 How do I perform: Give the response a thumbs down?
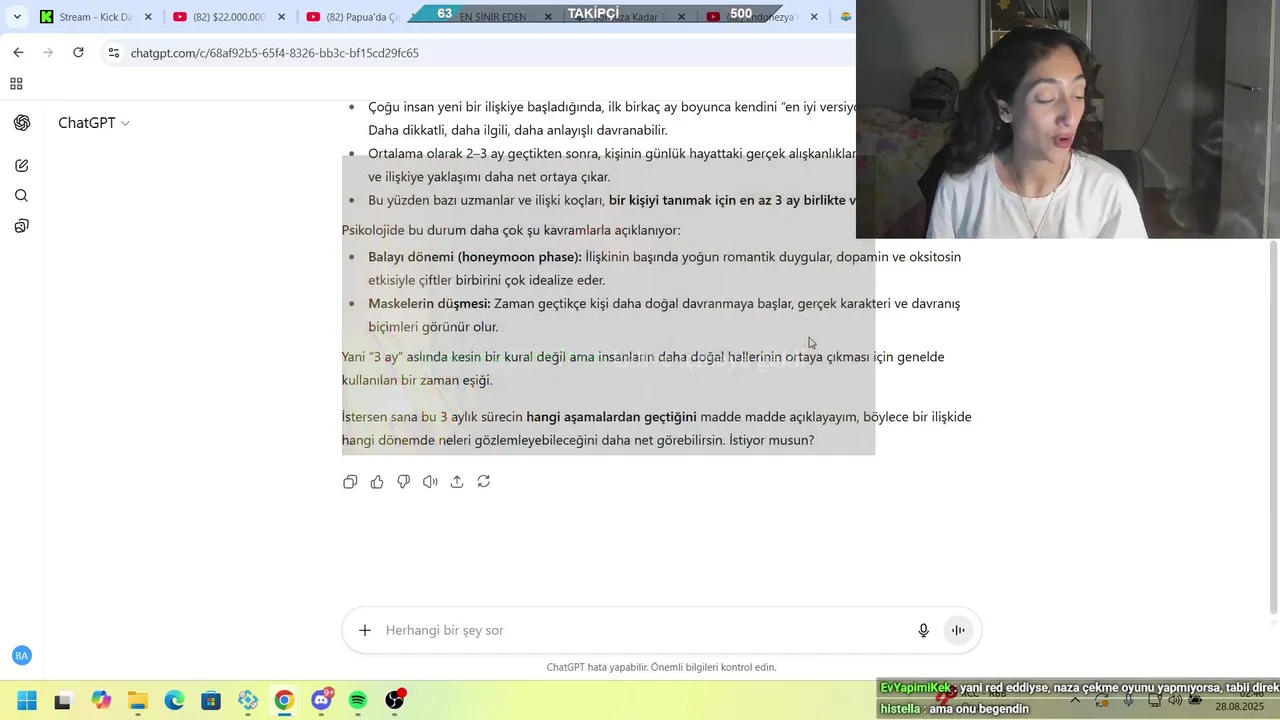coord(404,482)
